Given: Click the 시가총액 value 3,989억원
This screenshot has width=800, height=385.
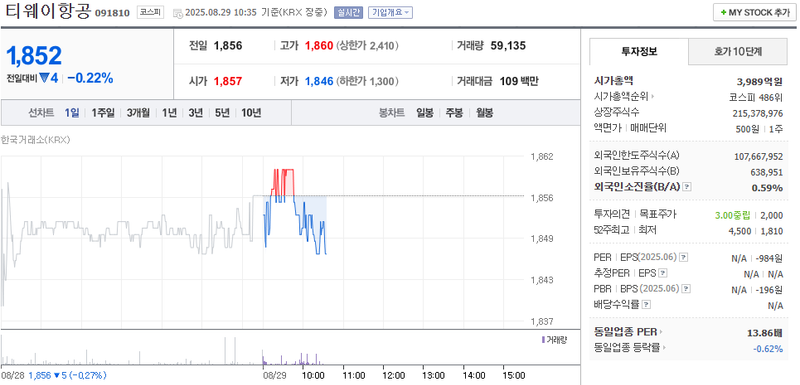Looking at the screenshot, I should [760, 82].
